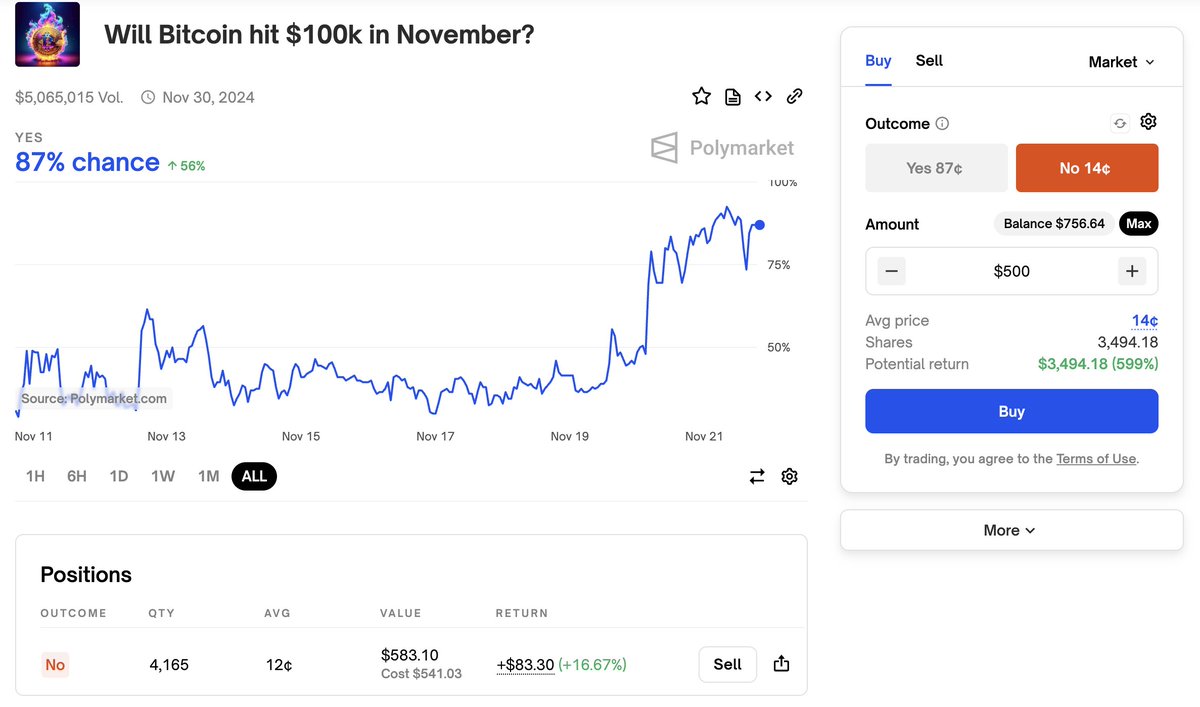This screenshot has width=1200, height=707.
Task: Set chart range to 6H
Action: 77,476
